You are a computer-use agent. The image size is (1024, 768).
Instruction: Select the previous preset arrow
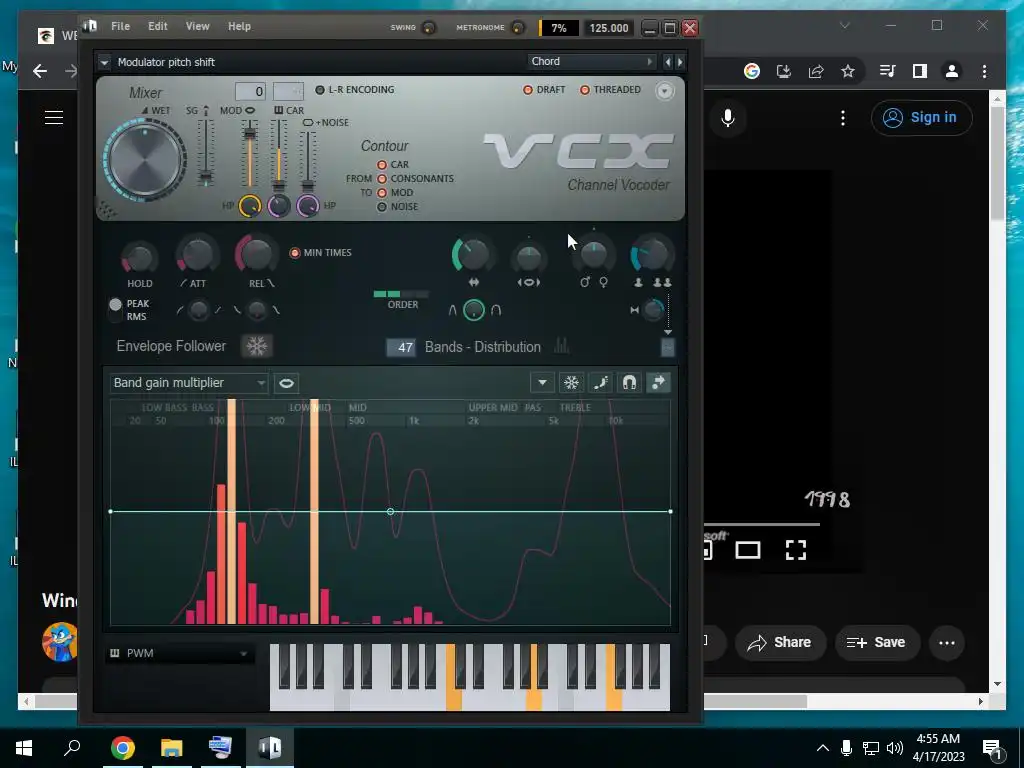(x=667, y=62)
